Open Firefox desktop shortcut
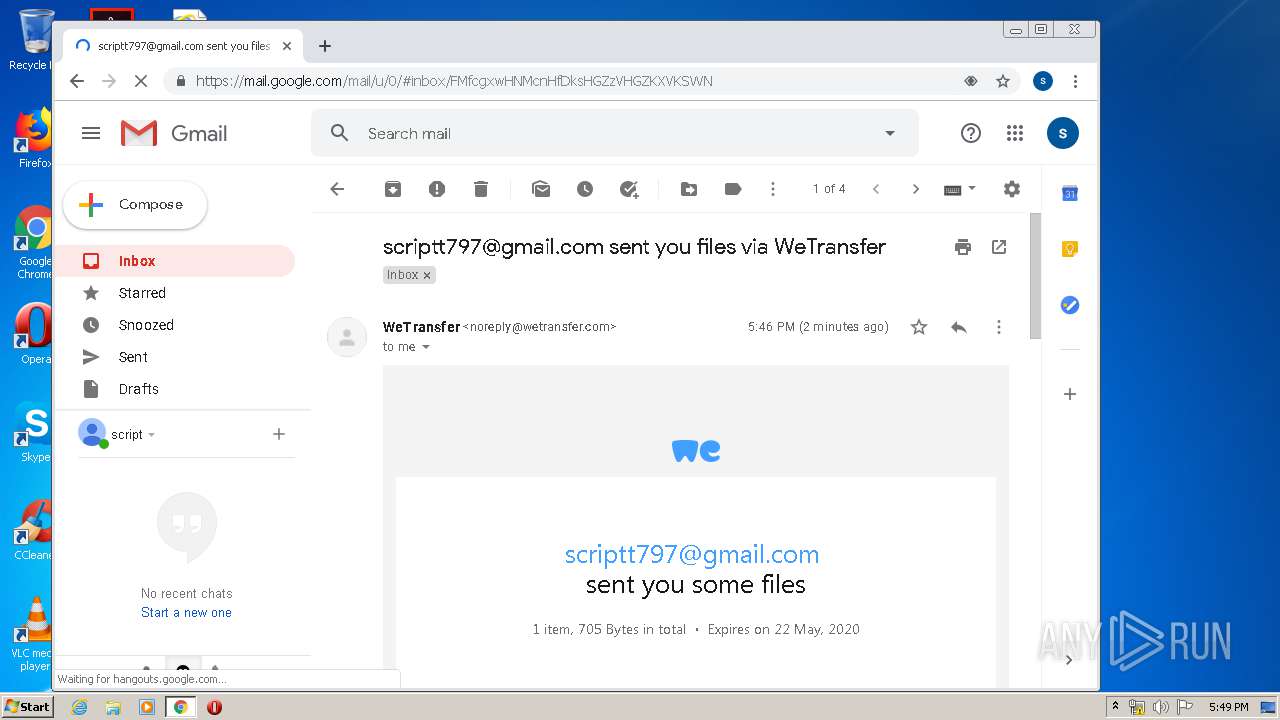The width and height of the screenshot is (1280, 720). tap(34, 140)
